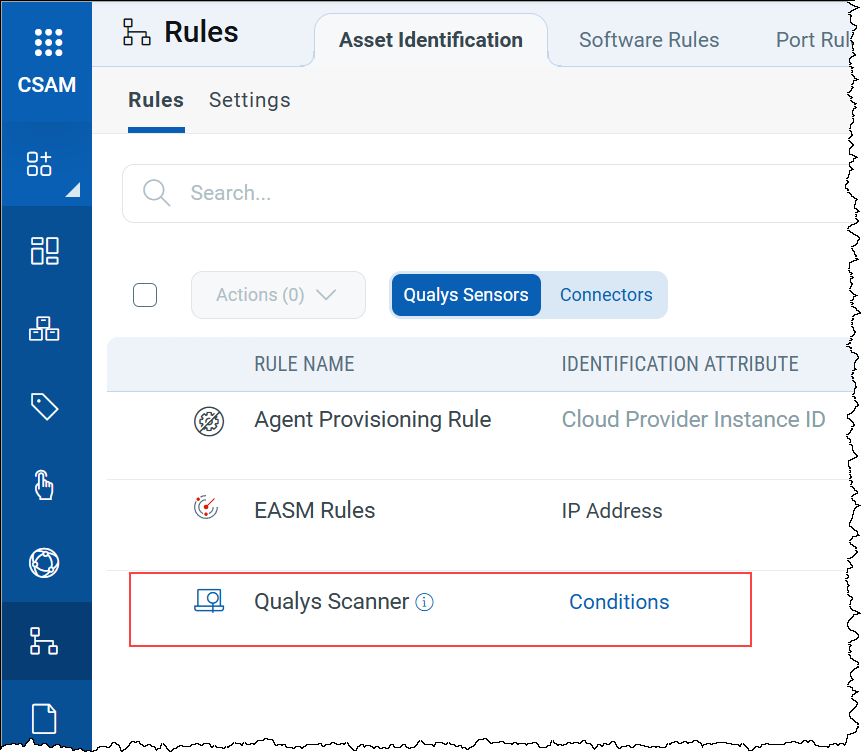The height and width of the screenshot is (755, 863).
Task: Click the Qualys Scanner laptop icon
Action: point(209,601)
